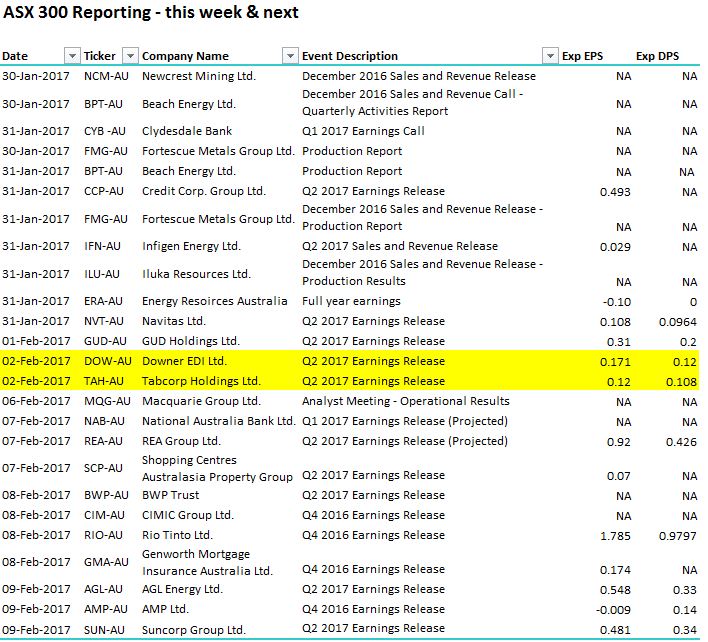Select 'Analyst Meeting - Operational Results' cell

[x=405, y=401]
